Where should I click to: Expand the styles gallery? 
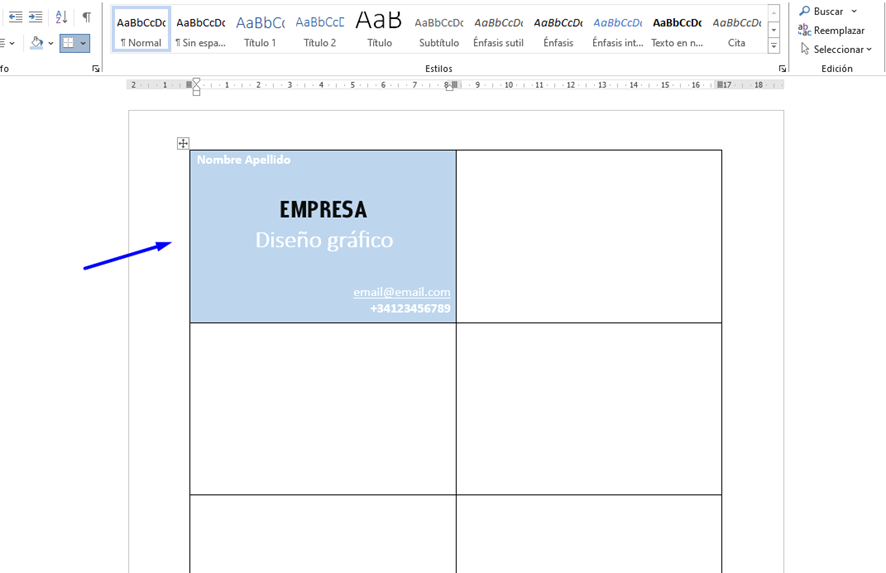[x=774, y=47]
